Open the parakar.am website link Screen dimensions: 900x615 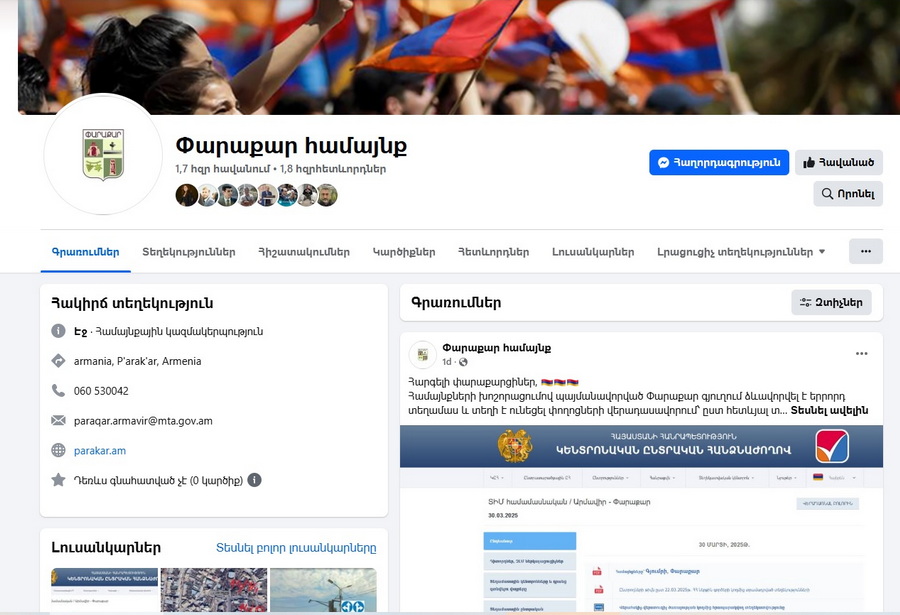pos(100,451)
